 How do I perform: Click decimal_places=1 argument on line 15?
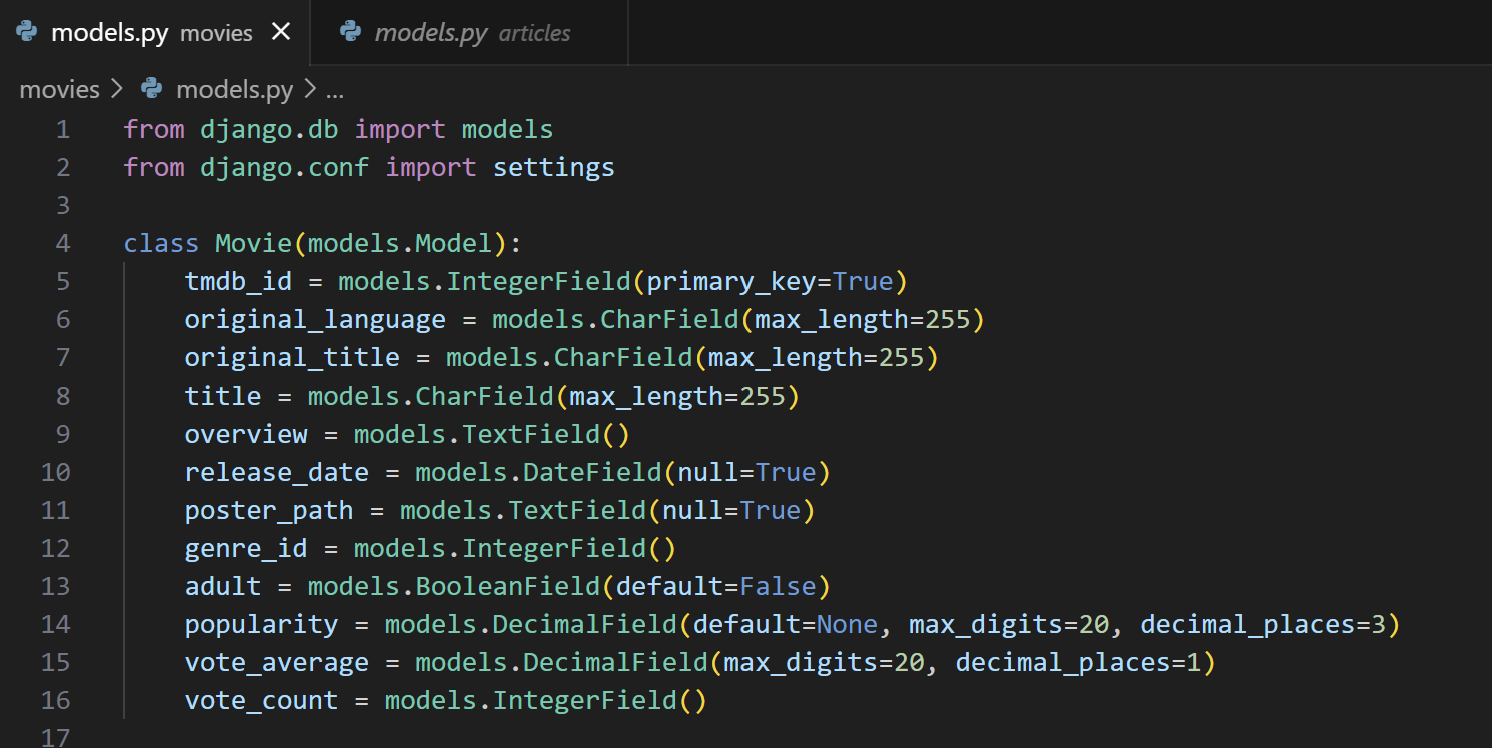pyautogui.click(x=1078, y=663)
